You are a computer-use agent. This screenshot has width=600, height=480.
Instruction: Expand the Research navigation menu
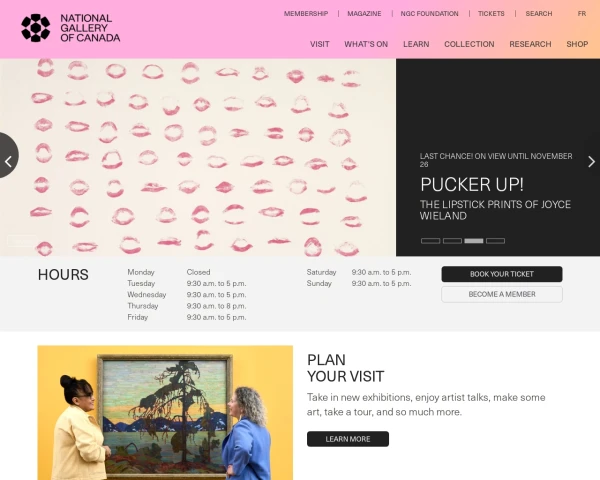coord(530,44)
